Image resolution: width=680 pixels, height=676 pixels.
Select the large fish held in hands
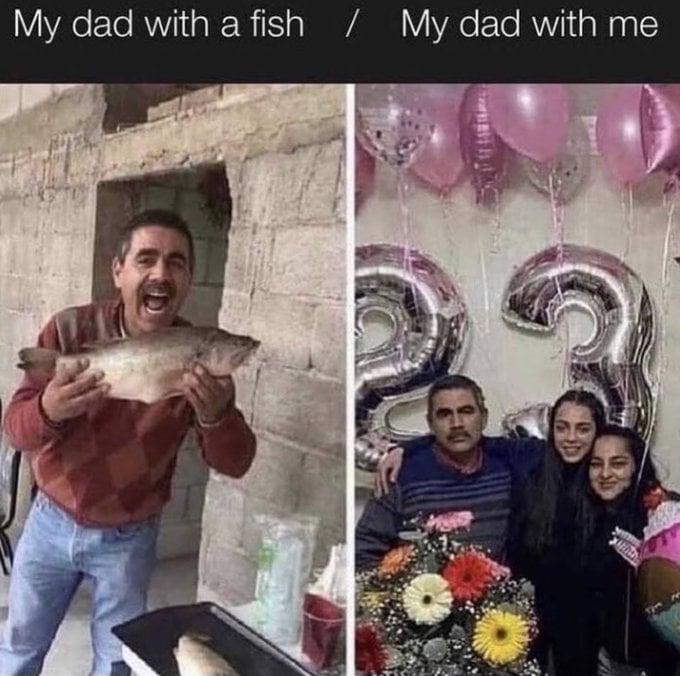tap(139, 362)
